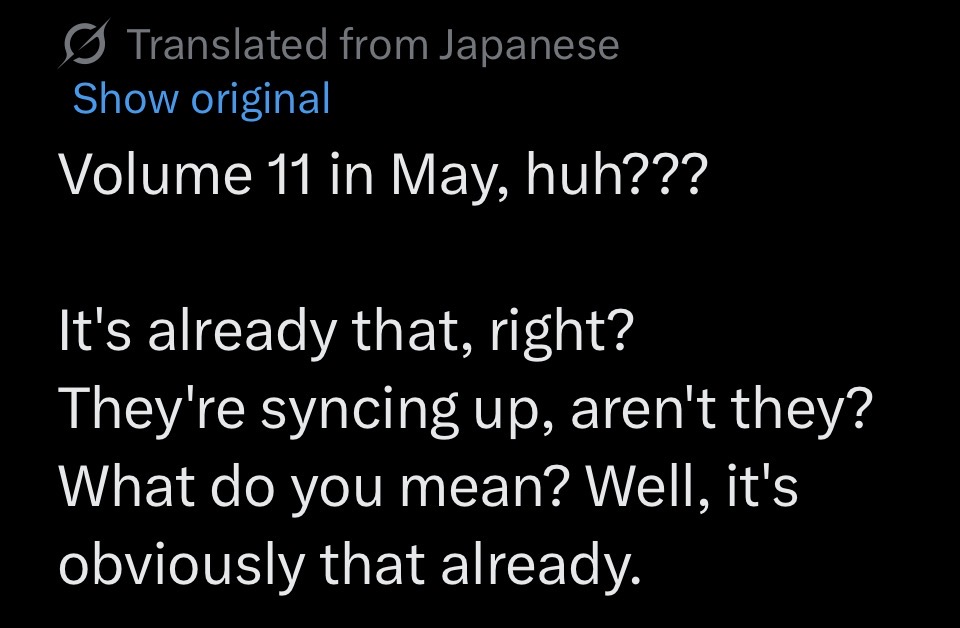Tap the line Volume 11 in May
Screen dimensions: 960x628
[x=382, y=175]
